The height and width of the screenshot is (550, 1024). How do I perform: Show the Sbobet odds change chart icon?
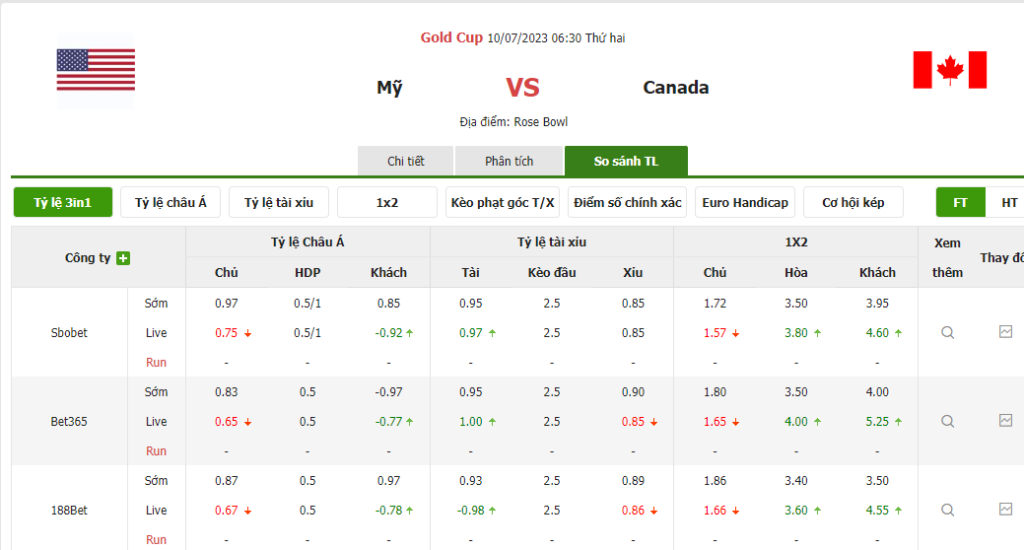point(1005,332)
